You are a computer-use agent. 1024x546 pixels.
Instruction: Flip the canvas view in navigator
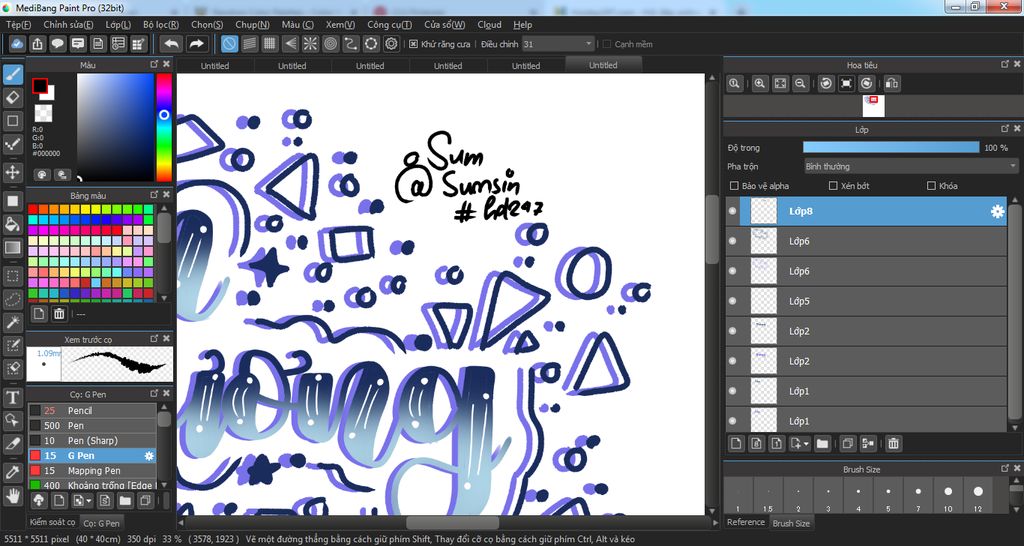point(891,84)
